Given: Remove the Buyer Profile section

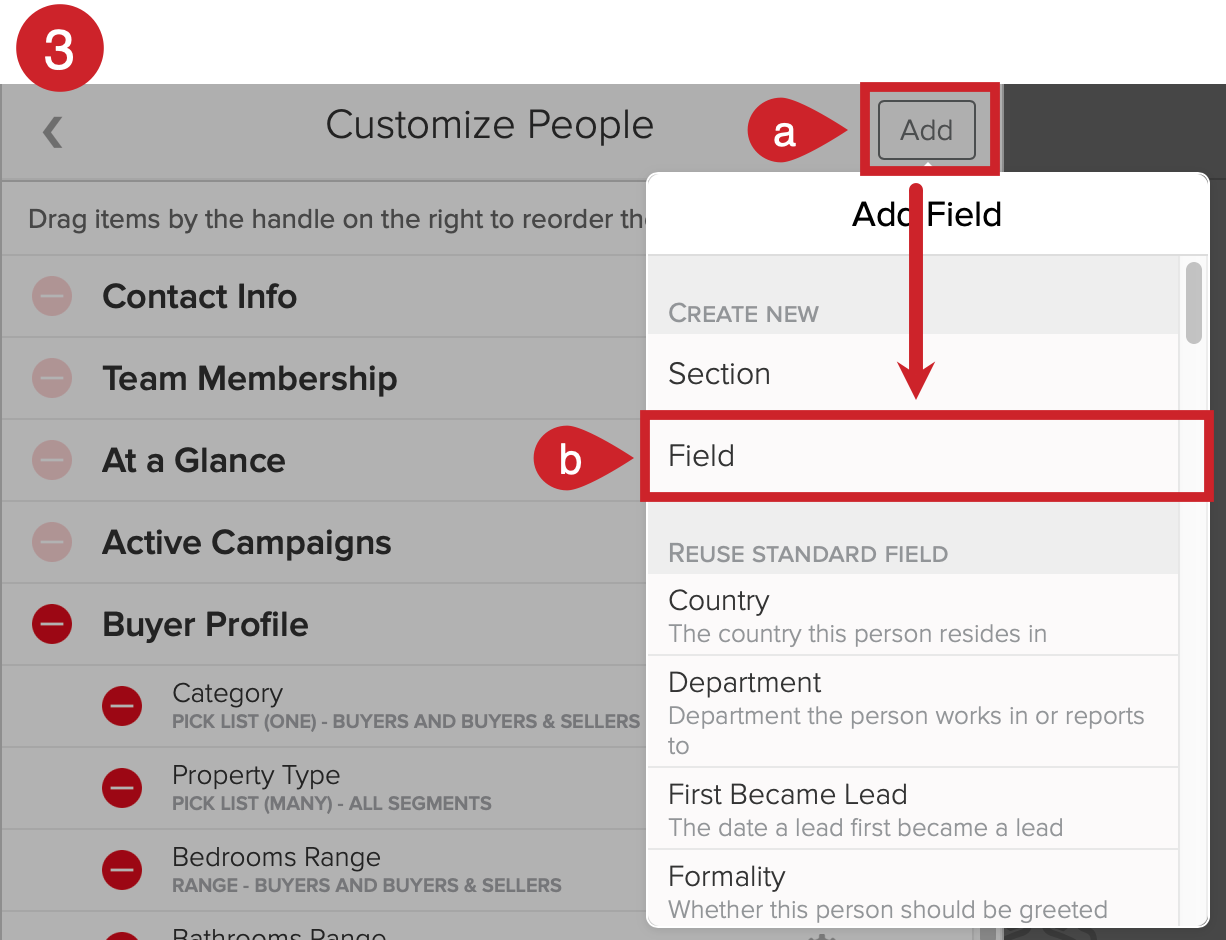Looking at the screenshot, I should pos(52,624).
